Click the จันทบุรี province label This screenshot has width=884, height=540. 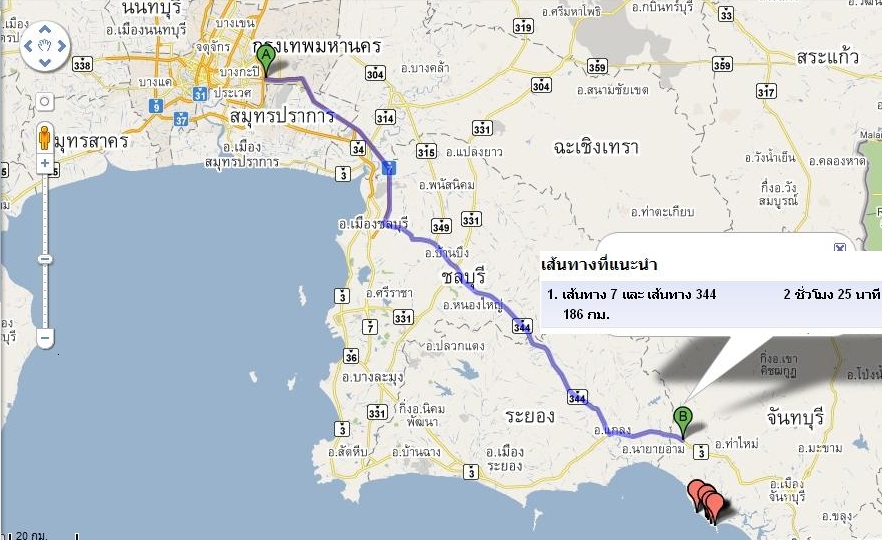click(x=795, y=418)
